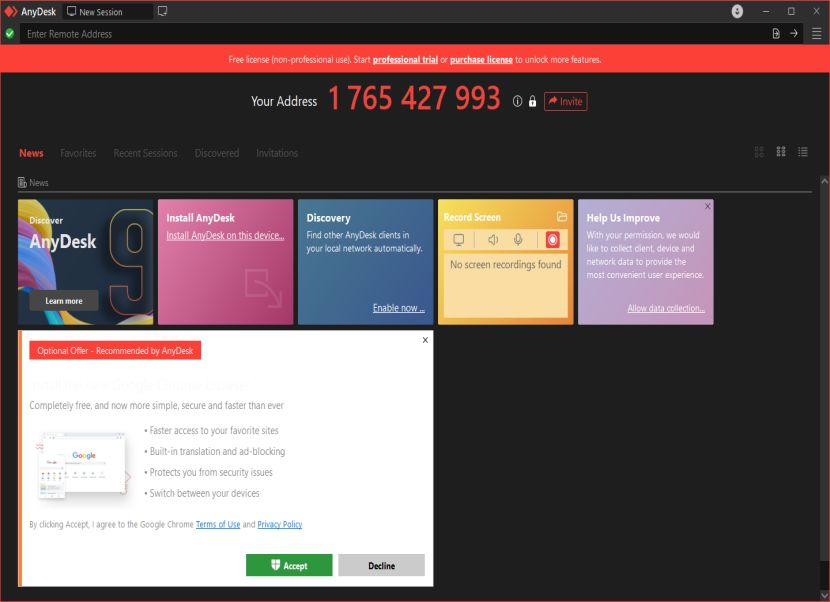Image resolution: width=830 pixels, height=602 pixels.
Task: Toggle microphone recording in Record Screen
Action: click(x=518, y=240)
